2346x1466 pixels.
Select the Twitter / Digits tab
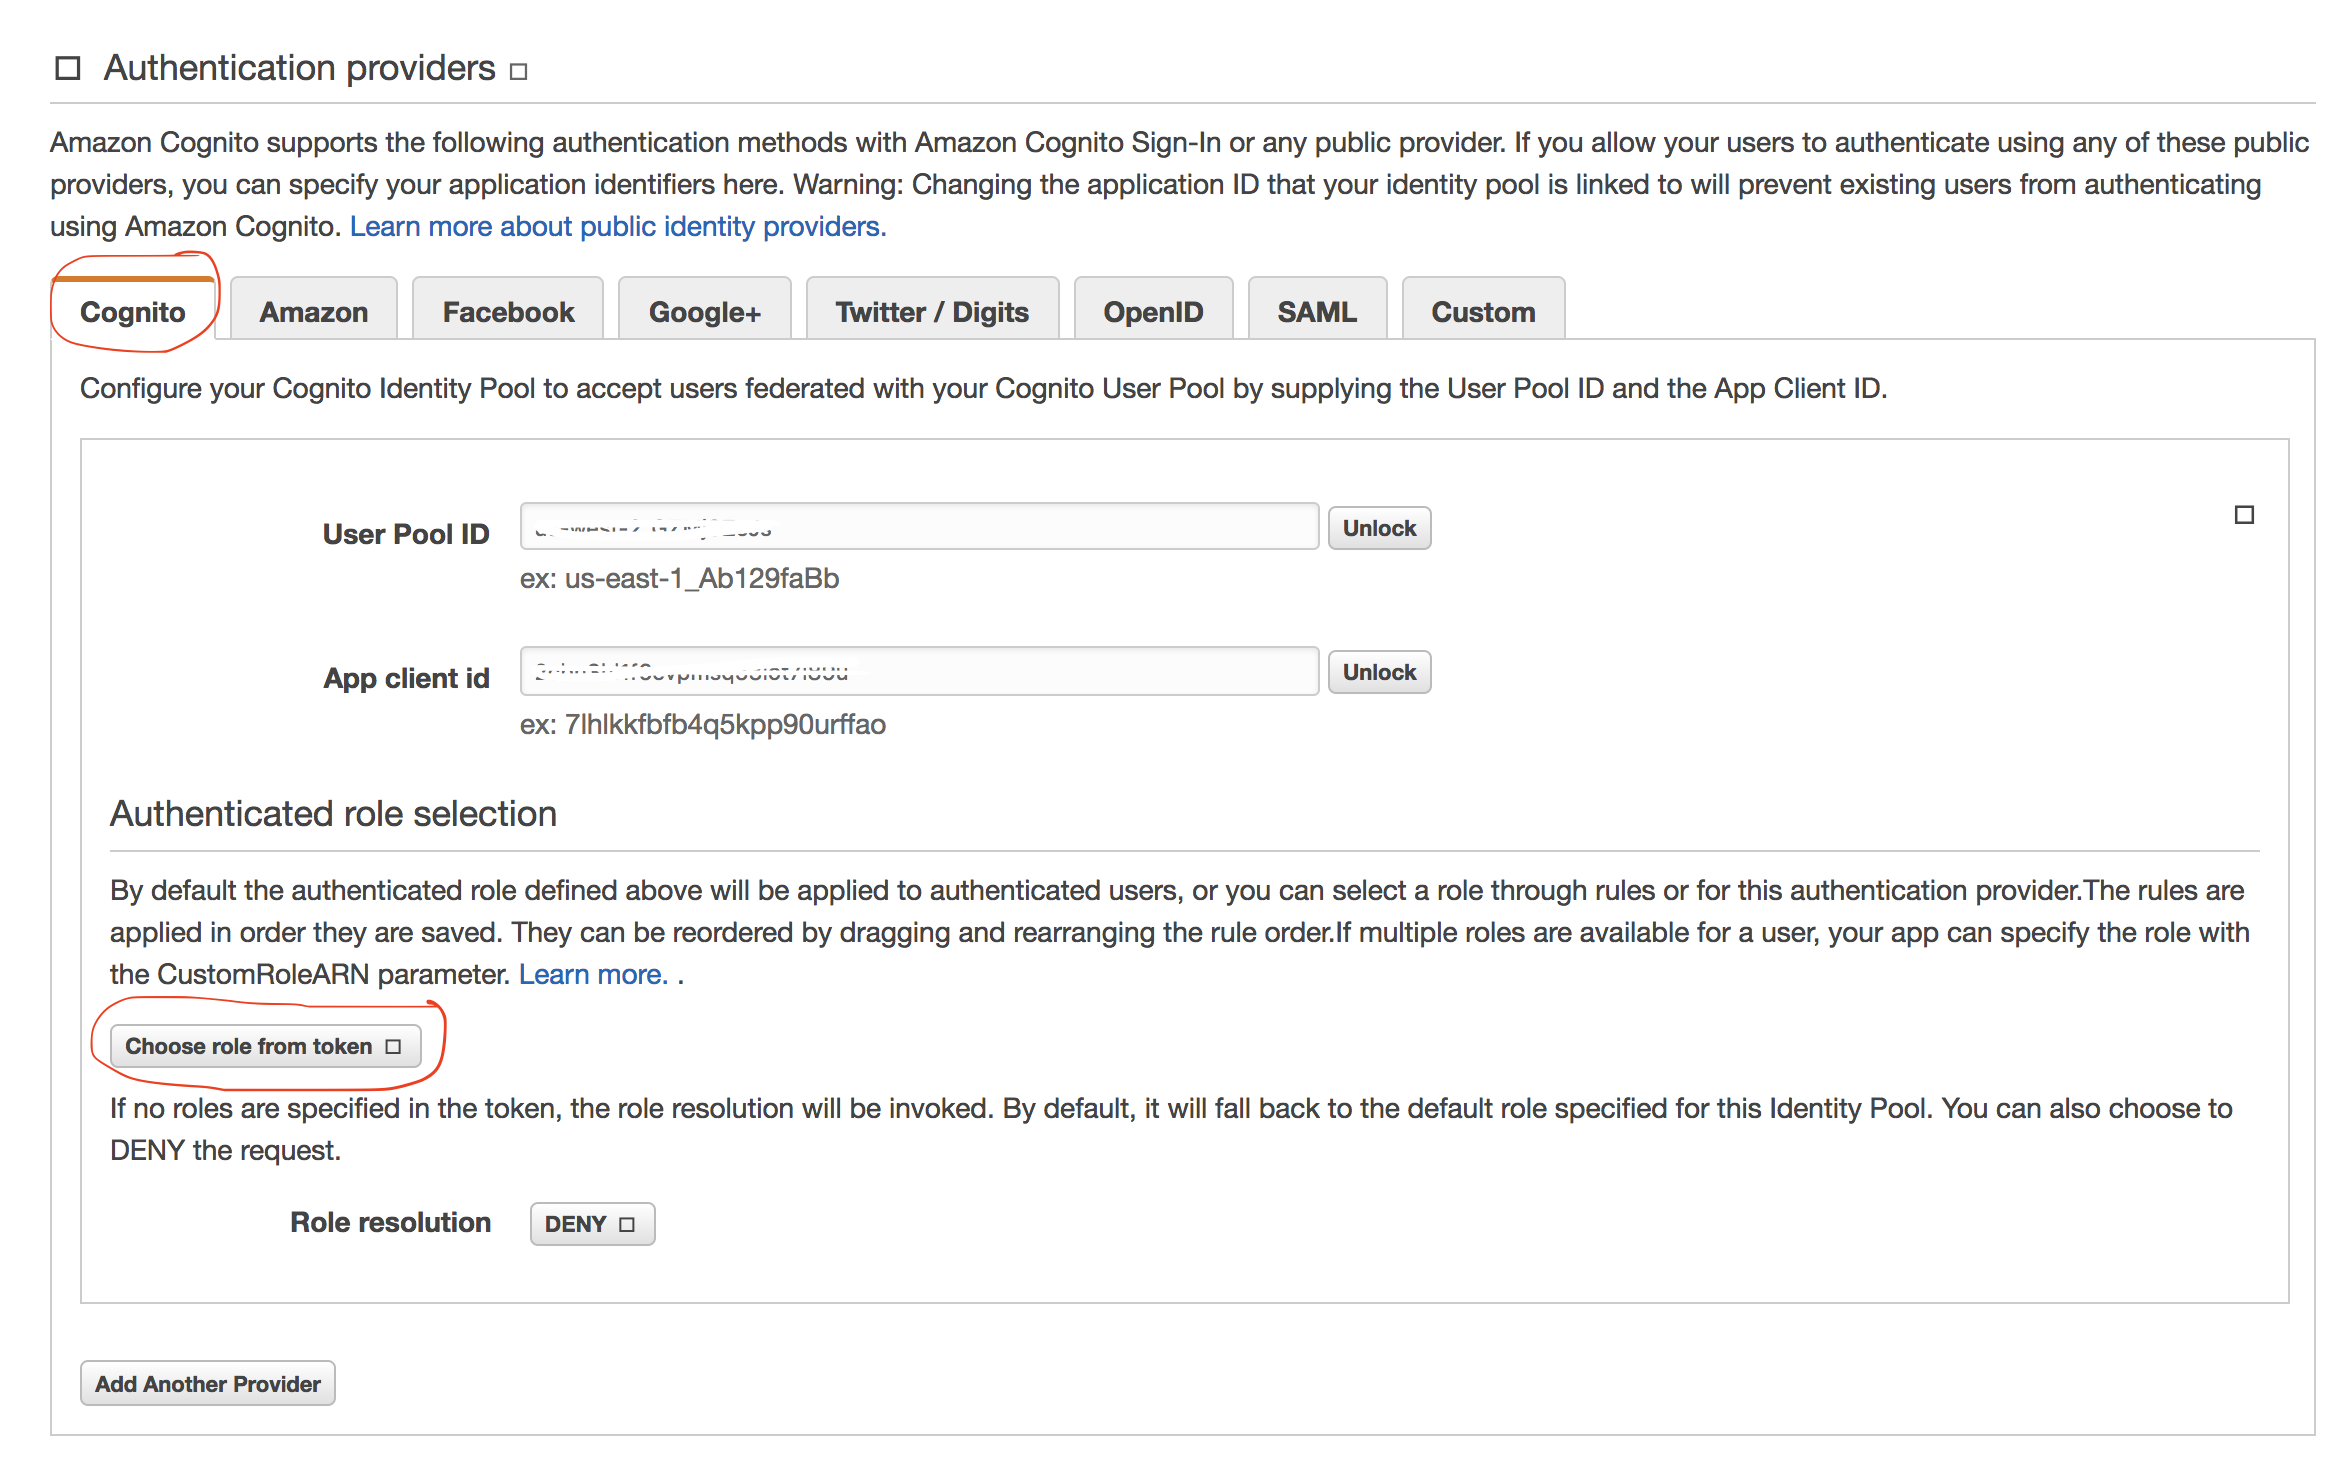(x=931, y=311)
